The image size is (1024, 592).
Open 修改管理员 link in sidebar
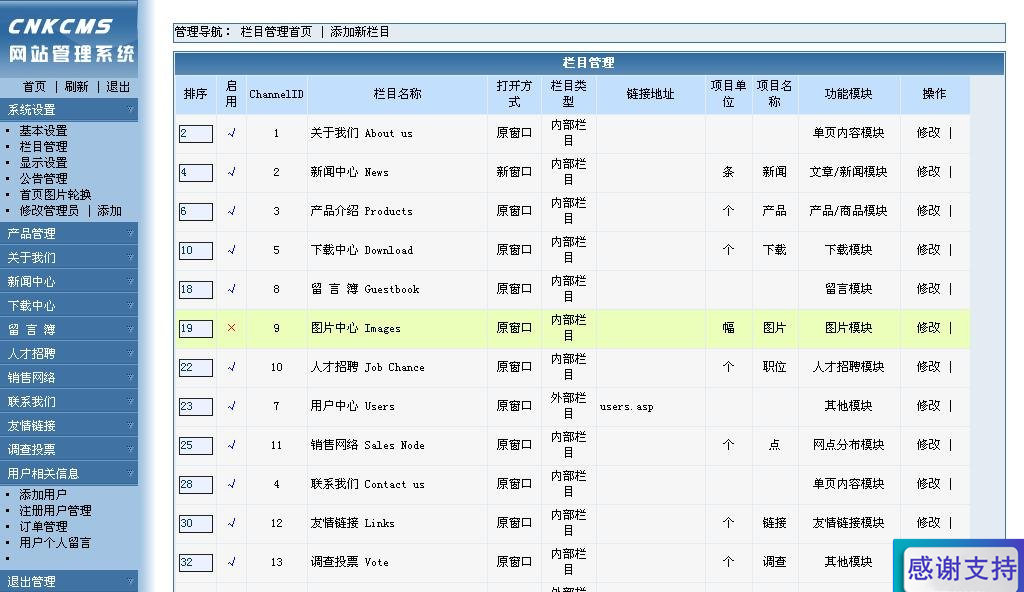(x=49, y=210)
